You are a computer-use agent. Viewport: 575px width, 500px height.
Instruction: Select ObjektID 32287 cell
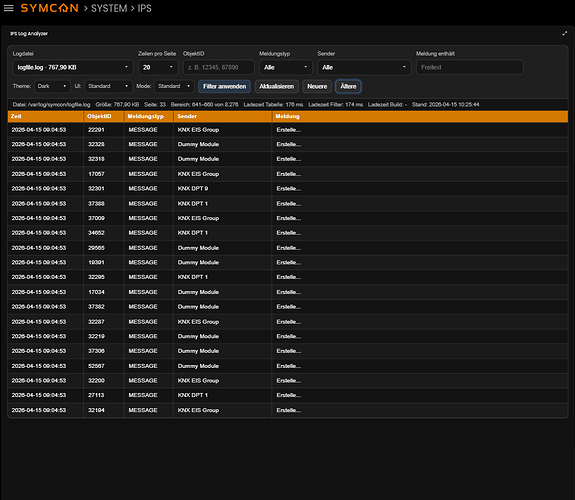(x=104, y=322)
